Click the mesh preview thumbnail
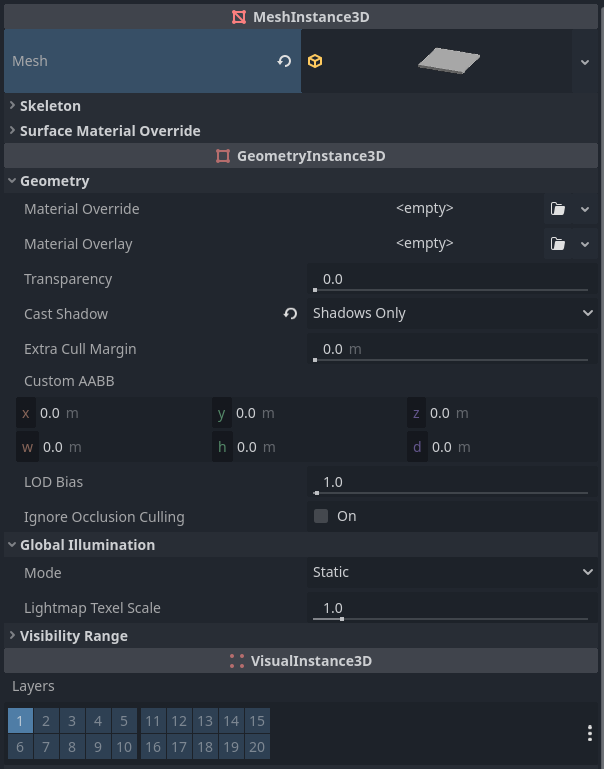Image resolution: width=604 pixels, height=769 pixels. pos(448,61)
